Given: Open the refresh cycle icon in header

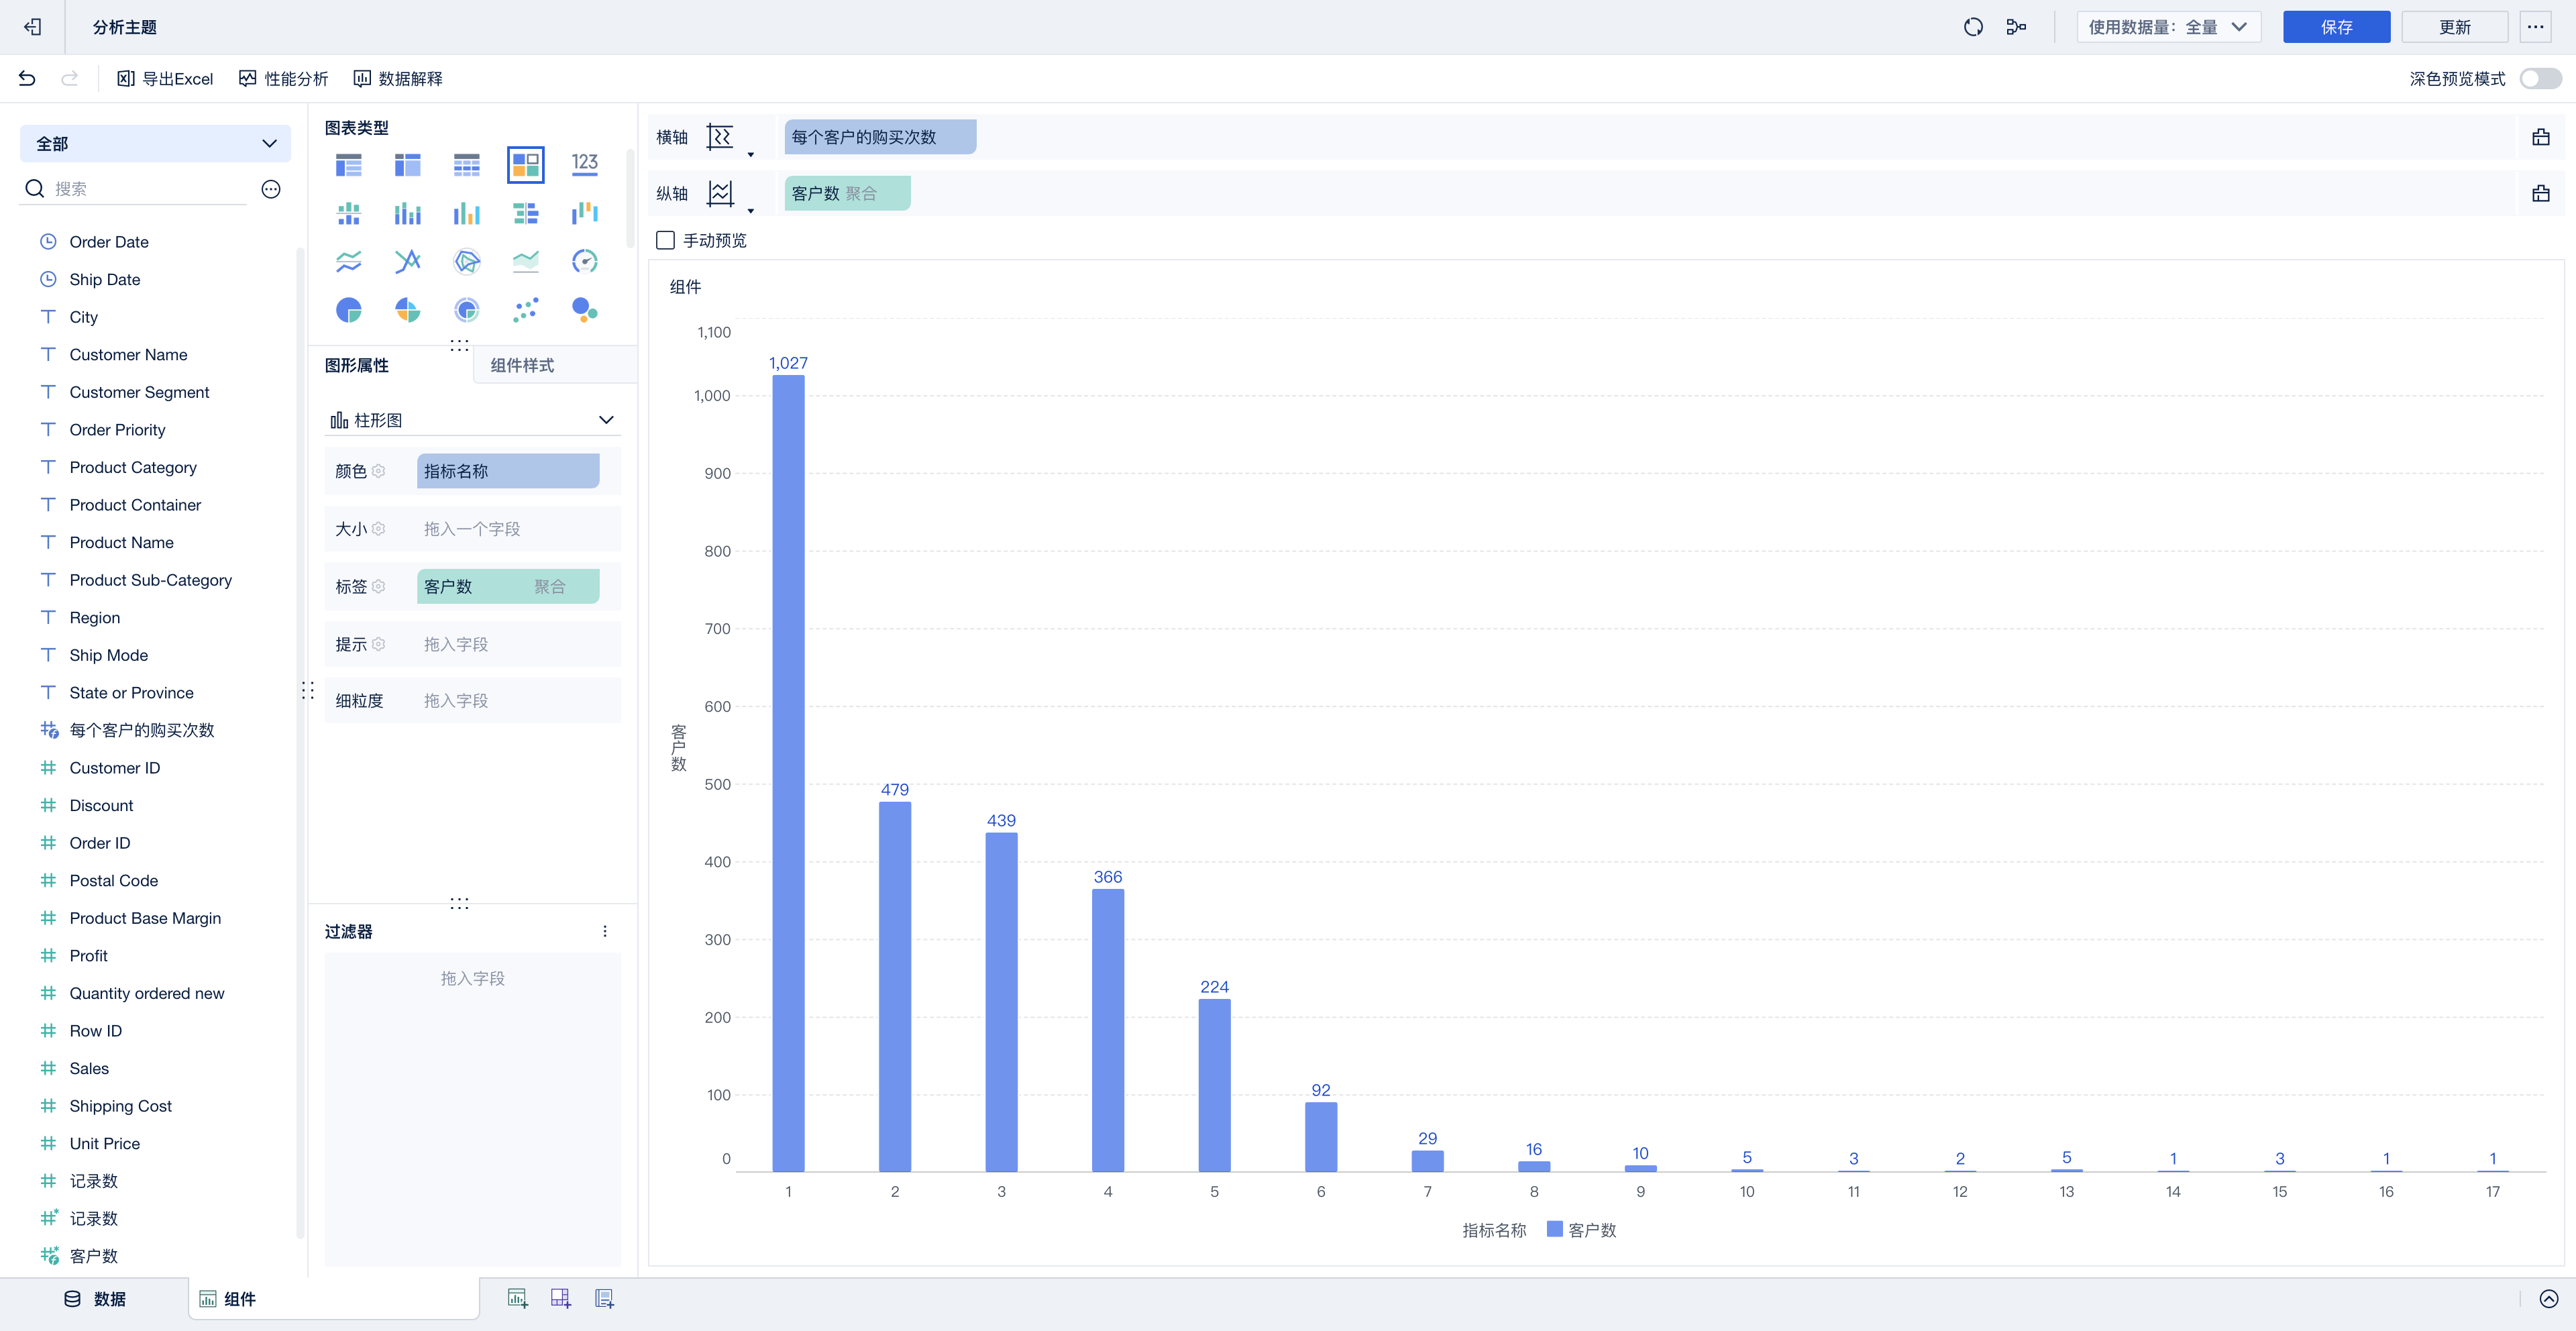Looking at the screenshot, I should click(x=1972, y=27).
